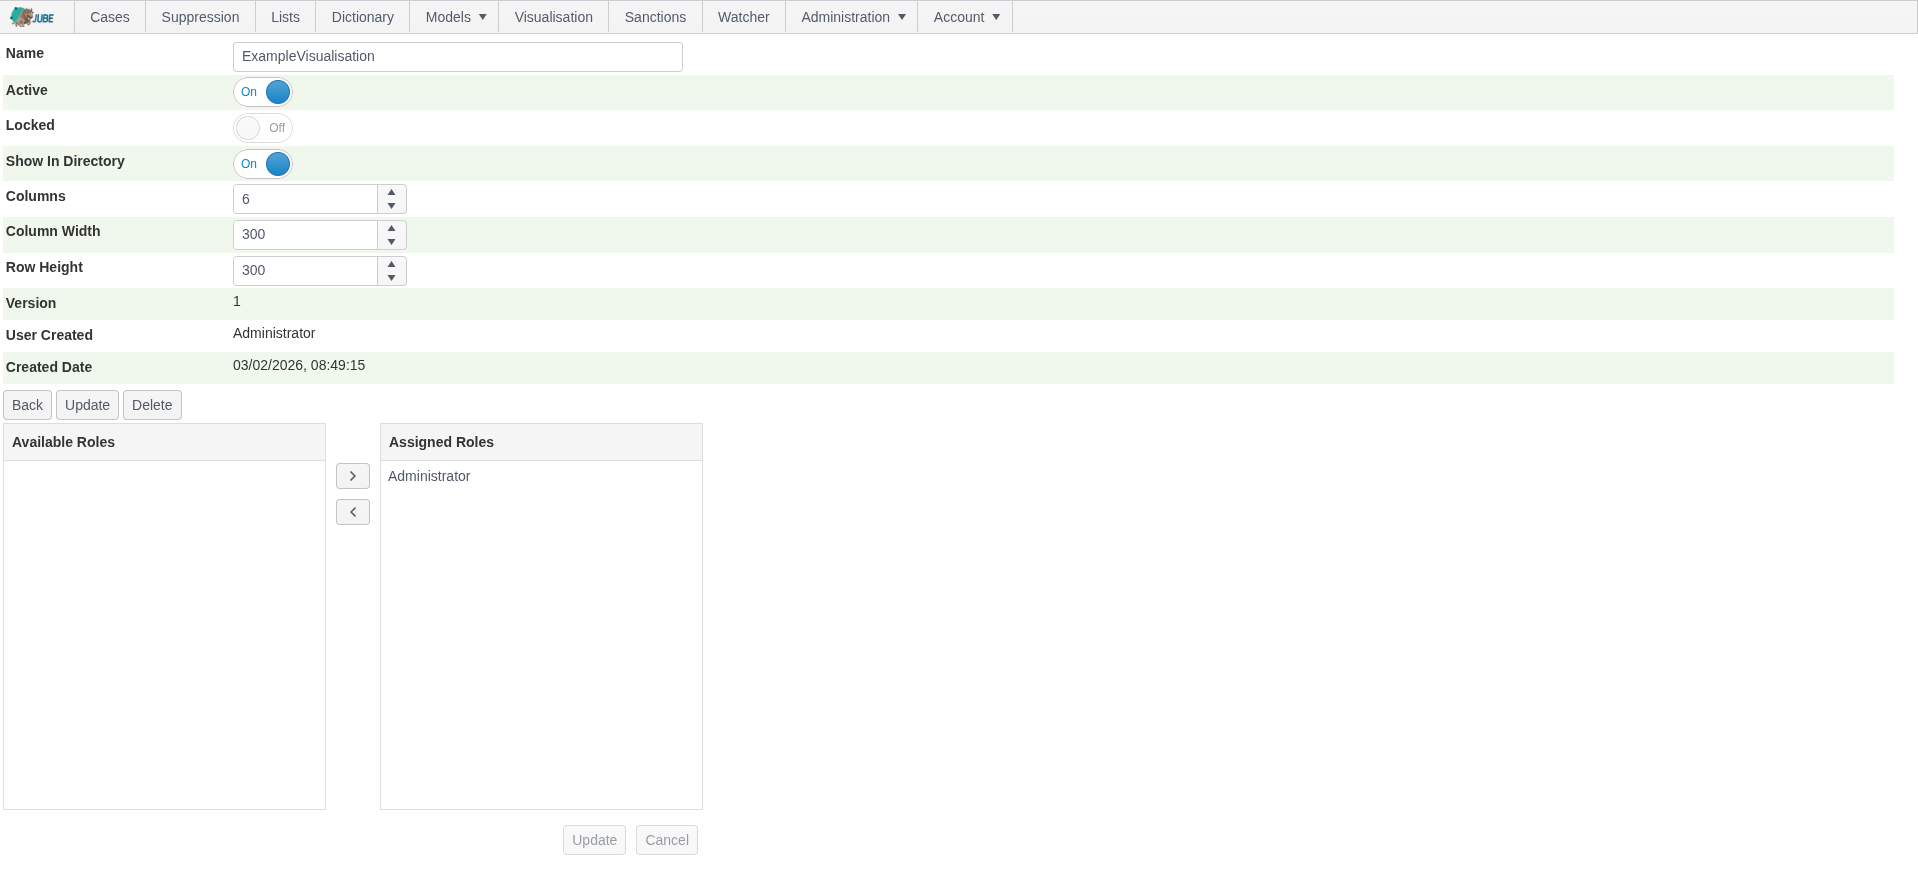Click the Available Roles header
Viewport: 1918px width, 871px height.
pyautogui.click(x=164, y=442)
